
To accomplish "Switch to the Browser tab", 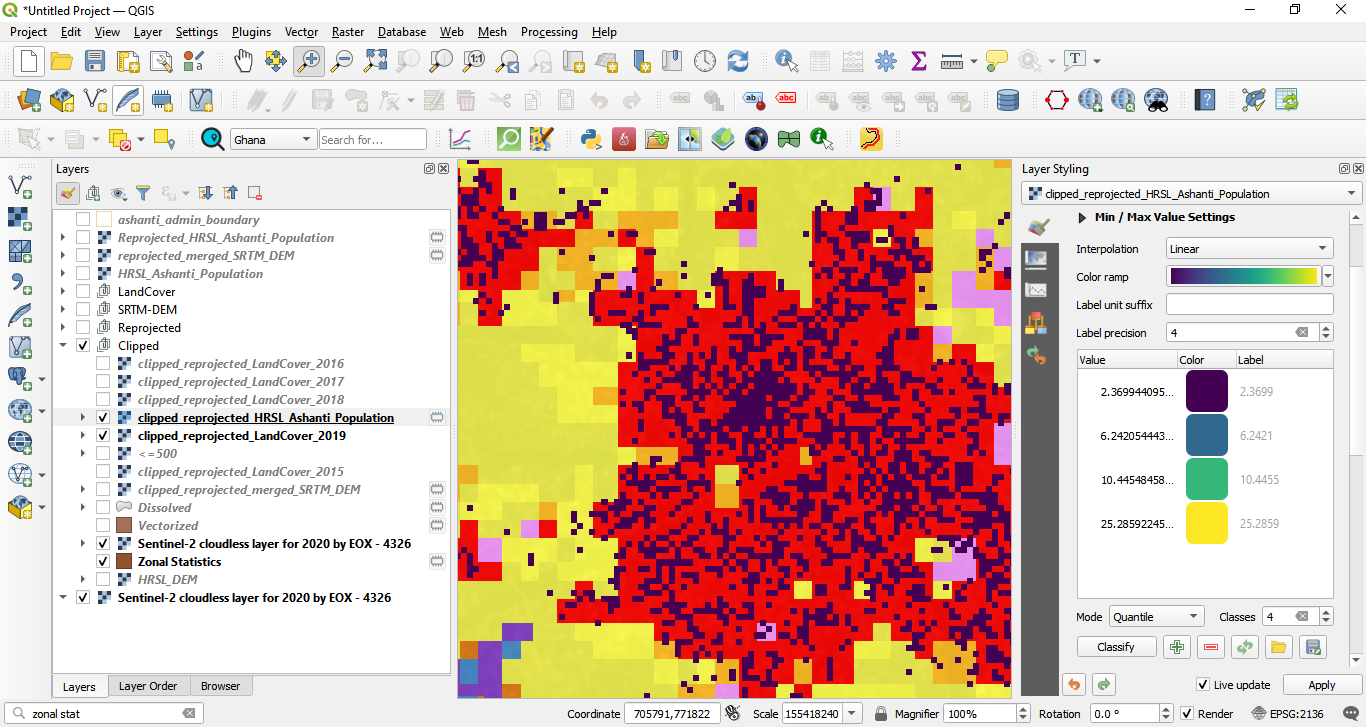I will click(220, 686).
